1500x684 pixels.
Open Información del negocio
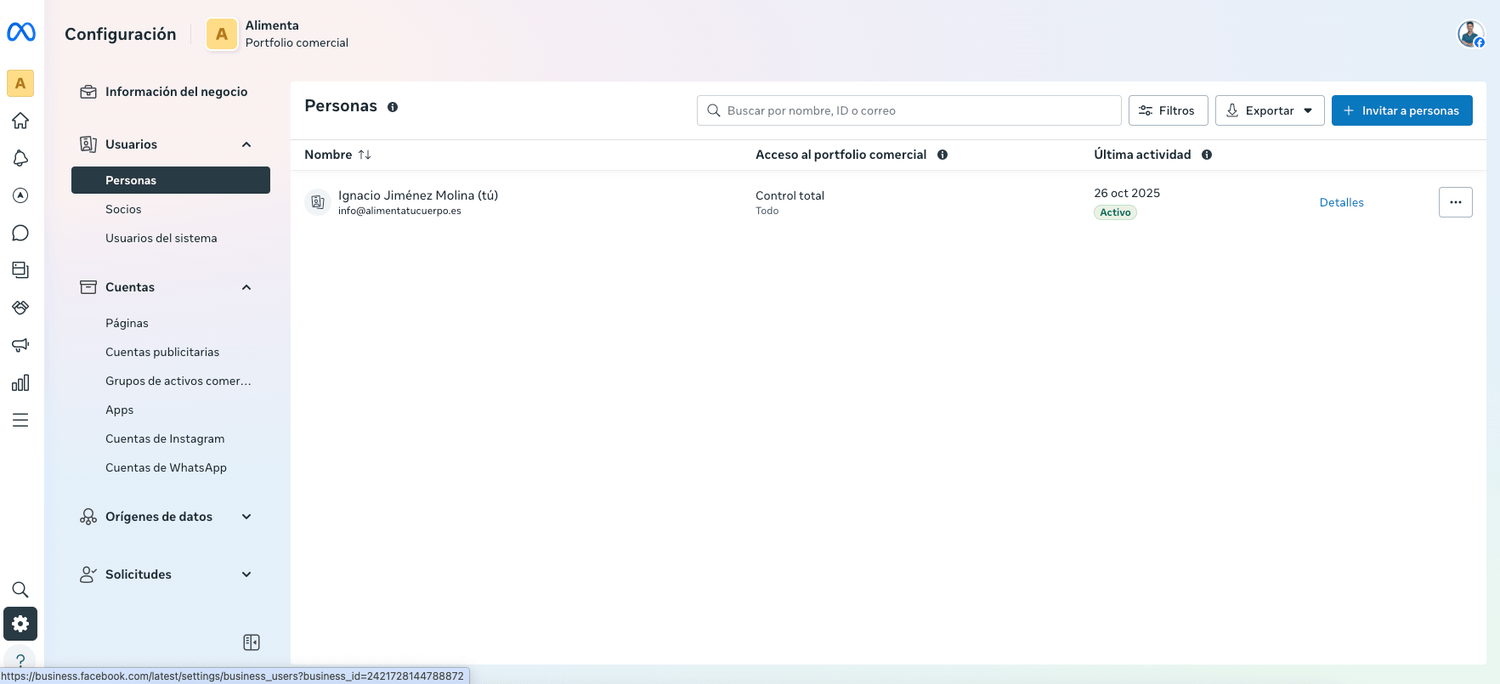pos(176,92)
